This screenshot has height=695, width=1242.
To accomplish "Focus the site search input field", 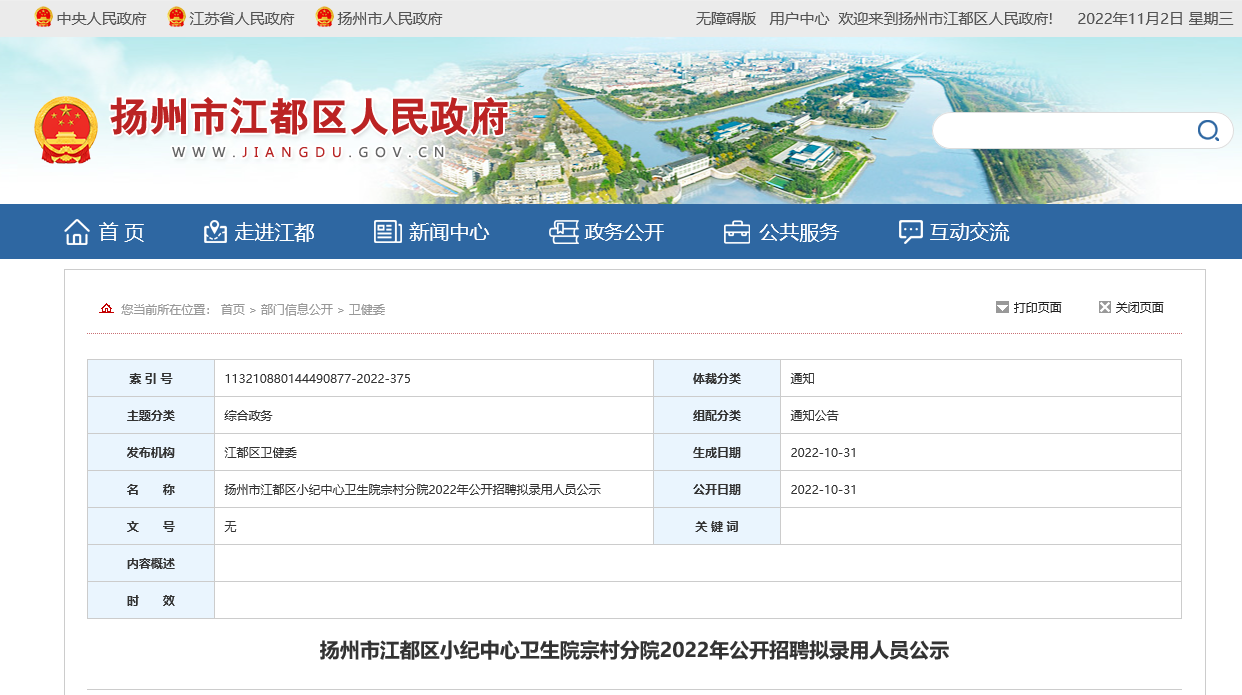I will 1062,131.
